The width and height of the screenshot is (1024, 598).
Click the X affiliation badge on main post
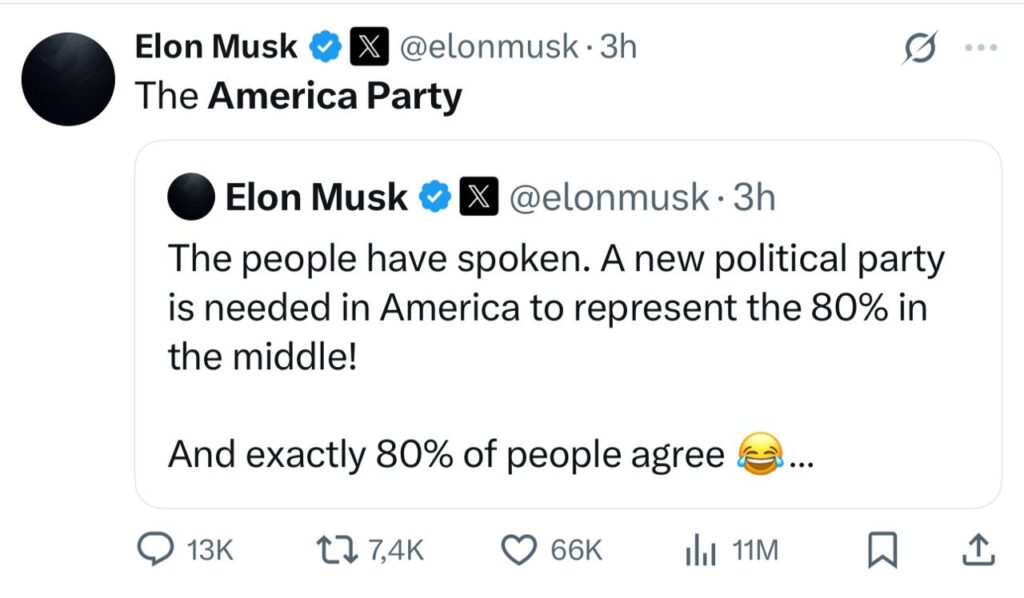(369, 47)
